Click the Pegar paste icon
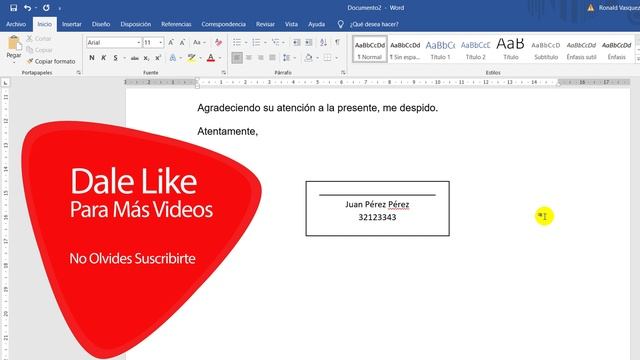The image size is (640, 360). tap(14, 43)
